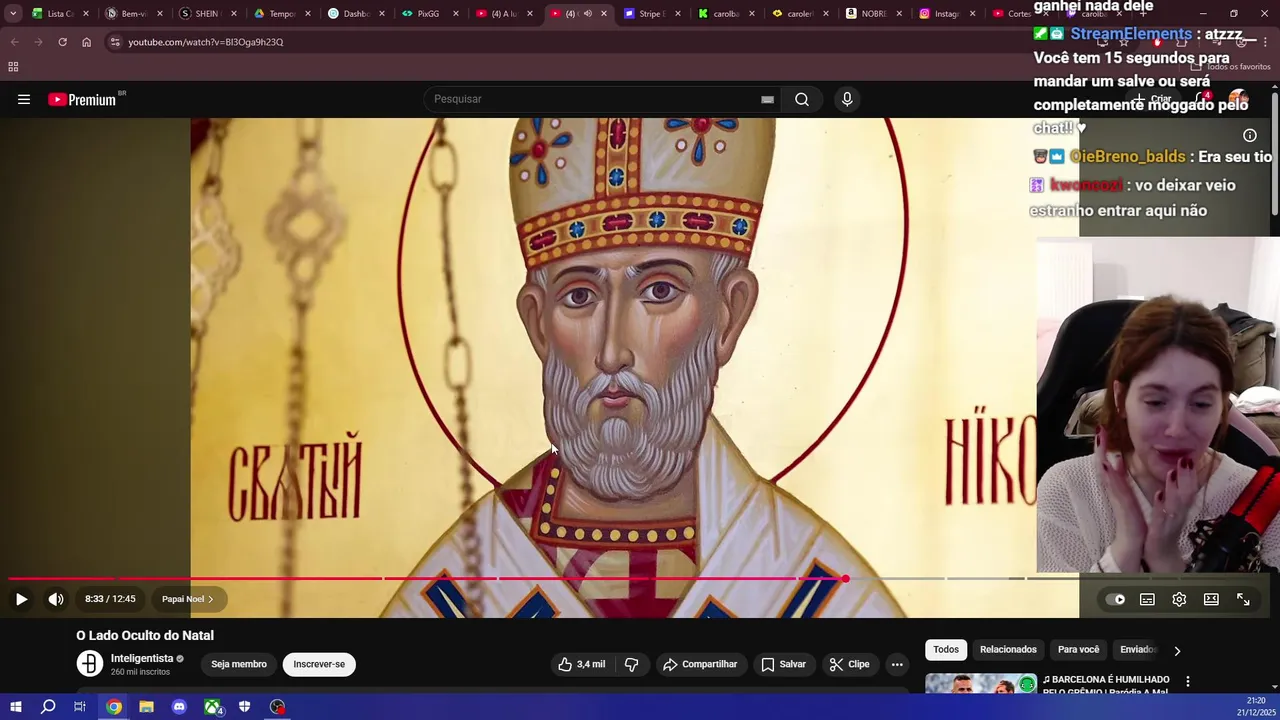Open the on-screen keyboard in search box
The image size is (1280, 720).
coord(767,99)
